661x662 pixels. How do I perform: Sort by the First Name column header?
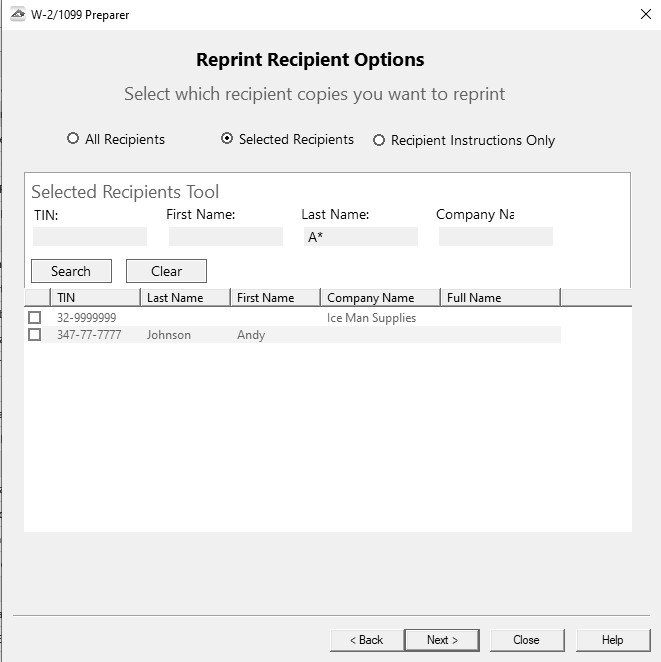pos(275,298)
